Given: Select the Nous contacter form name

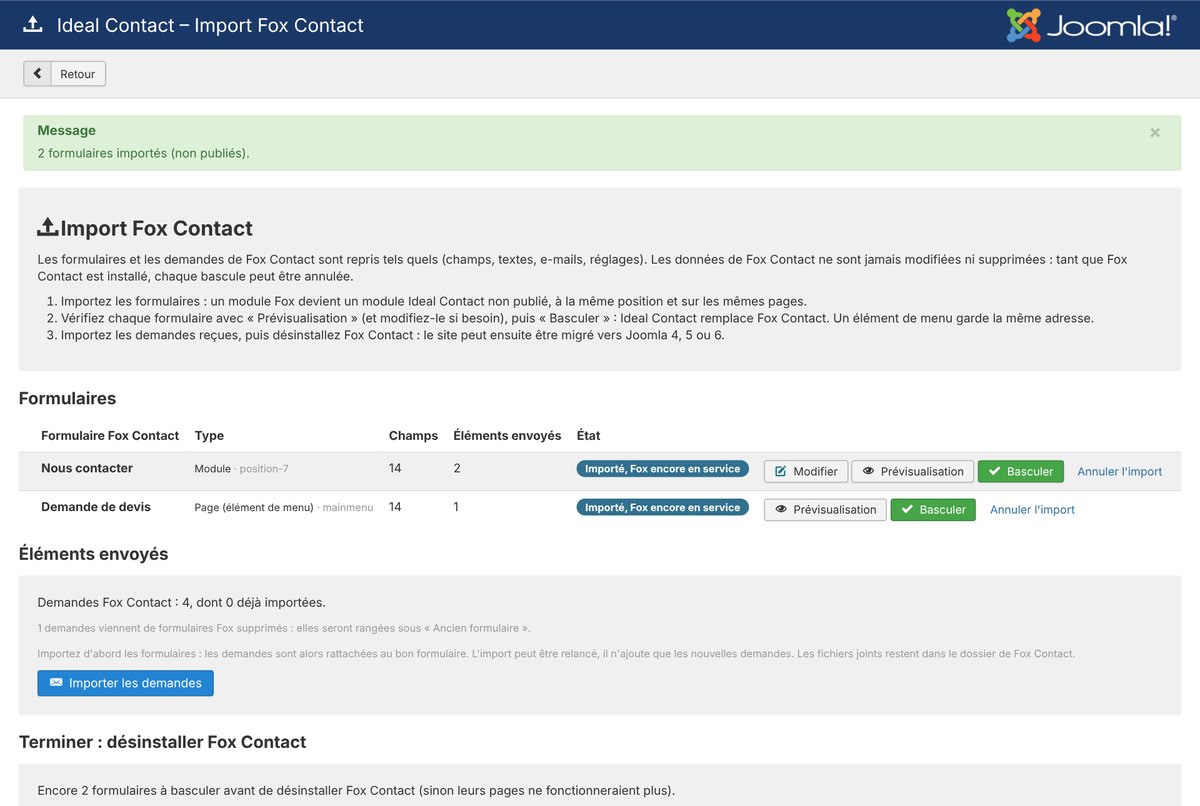Looking at the screenshot, I should point(87,468).
